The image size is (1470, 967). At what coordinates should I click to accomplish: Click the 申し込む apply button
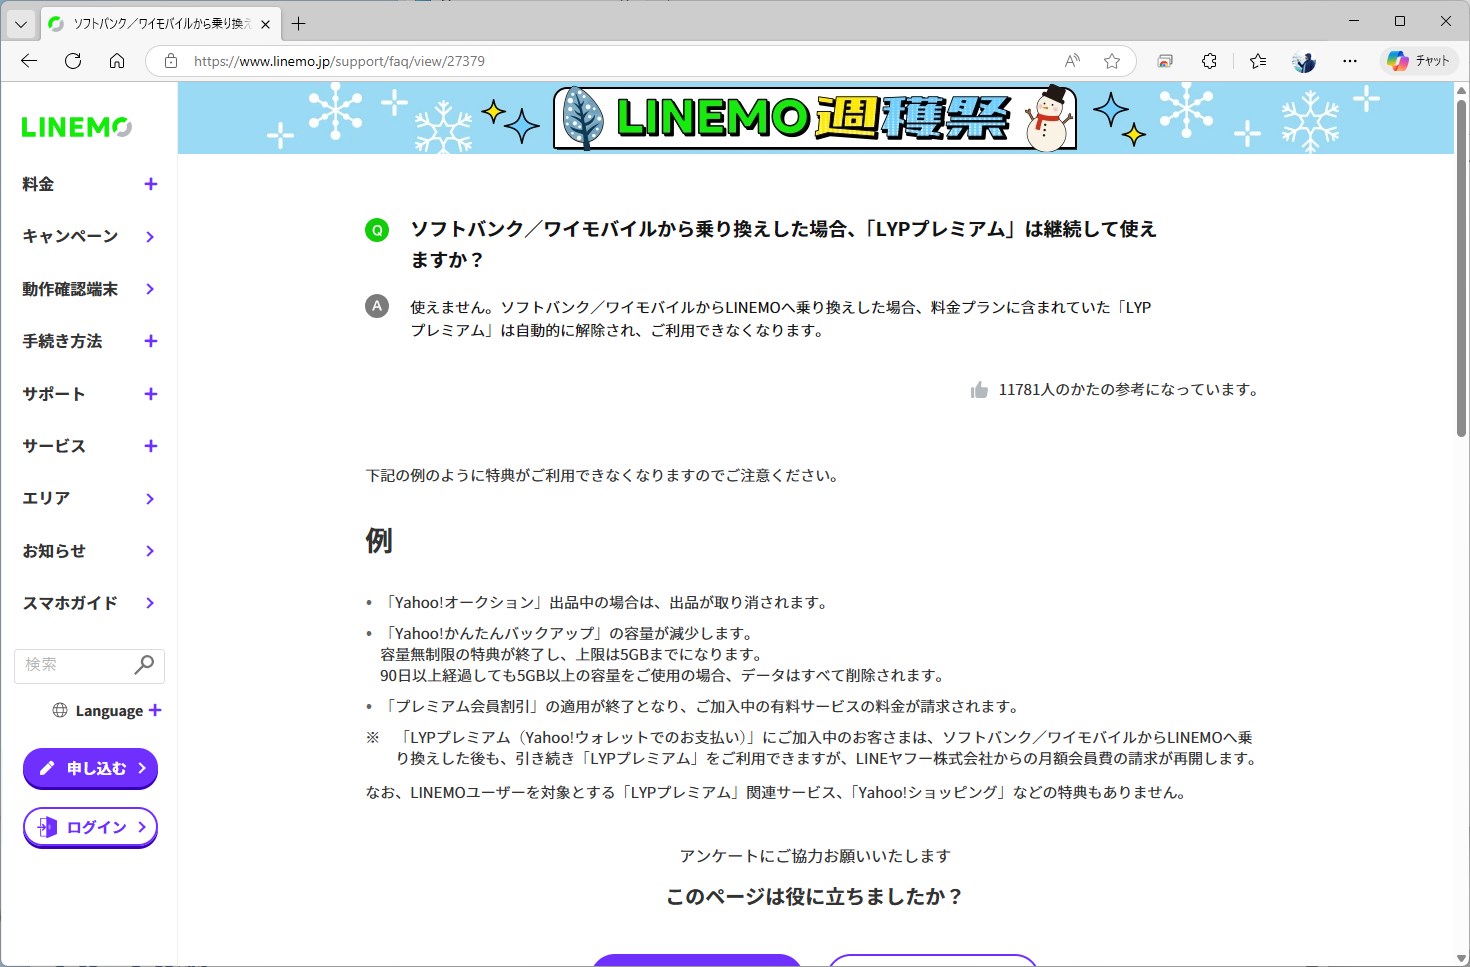[90, 768]
